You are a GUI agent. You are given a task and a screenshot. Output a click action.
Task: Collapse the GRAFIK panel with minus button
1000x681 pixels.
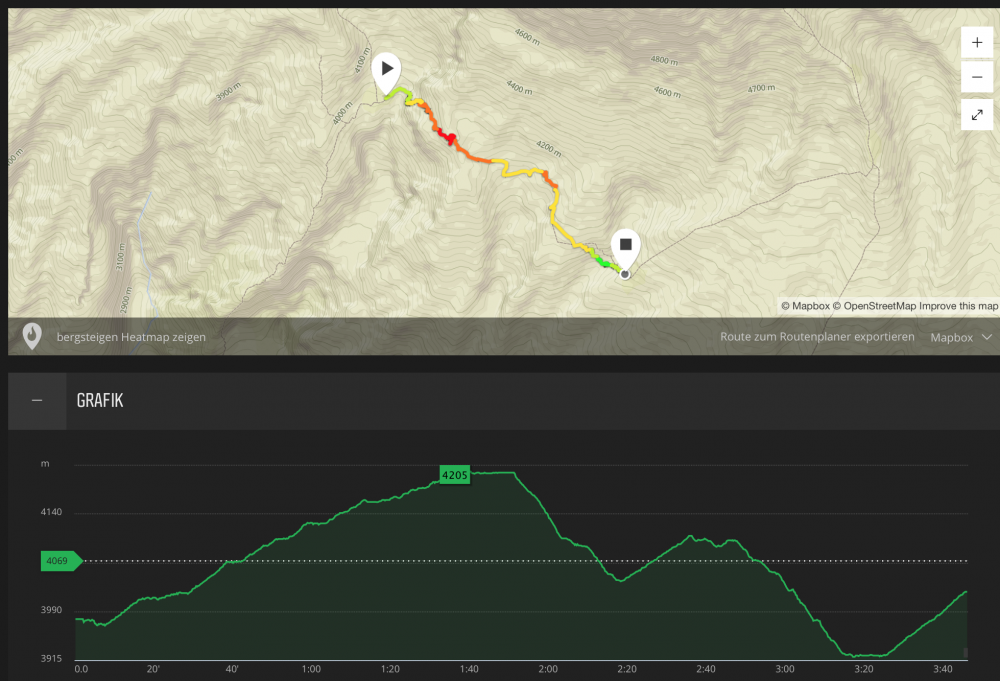pos(37,401)
